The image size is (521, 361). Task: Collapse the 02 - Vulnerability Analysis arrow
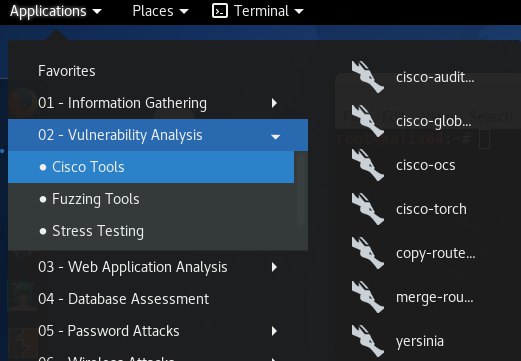click(276, 137)
